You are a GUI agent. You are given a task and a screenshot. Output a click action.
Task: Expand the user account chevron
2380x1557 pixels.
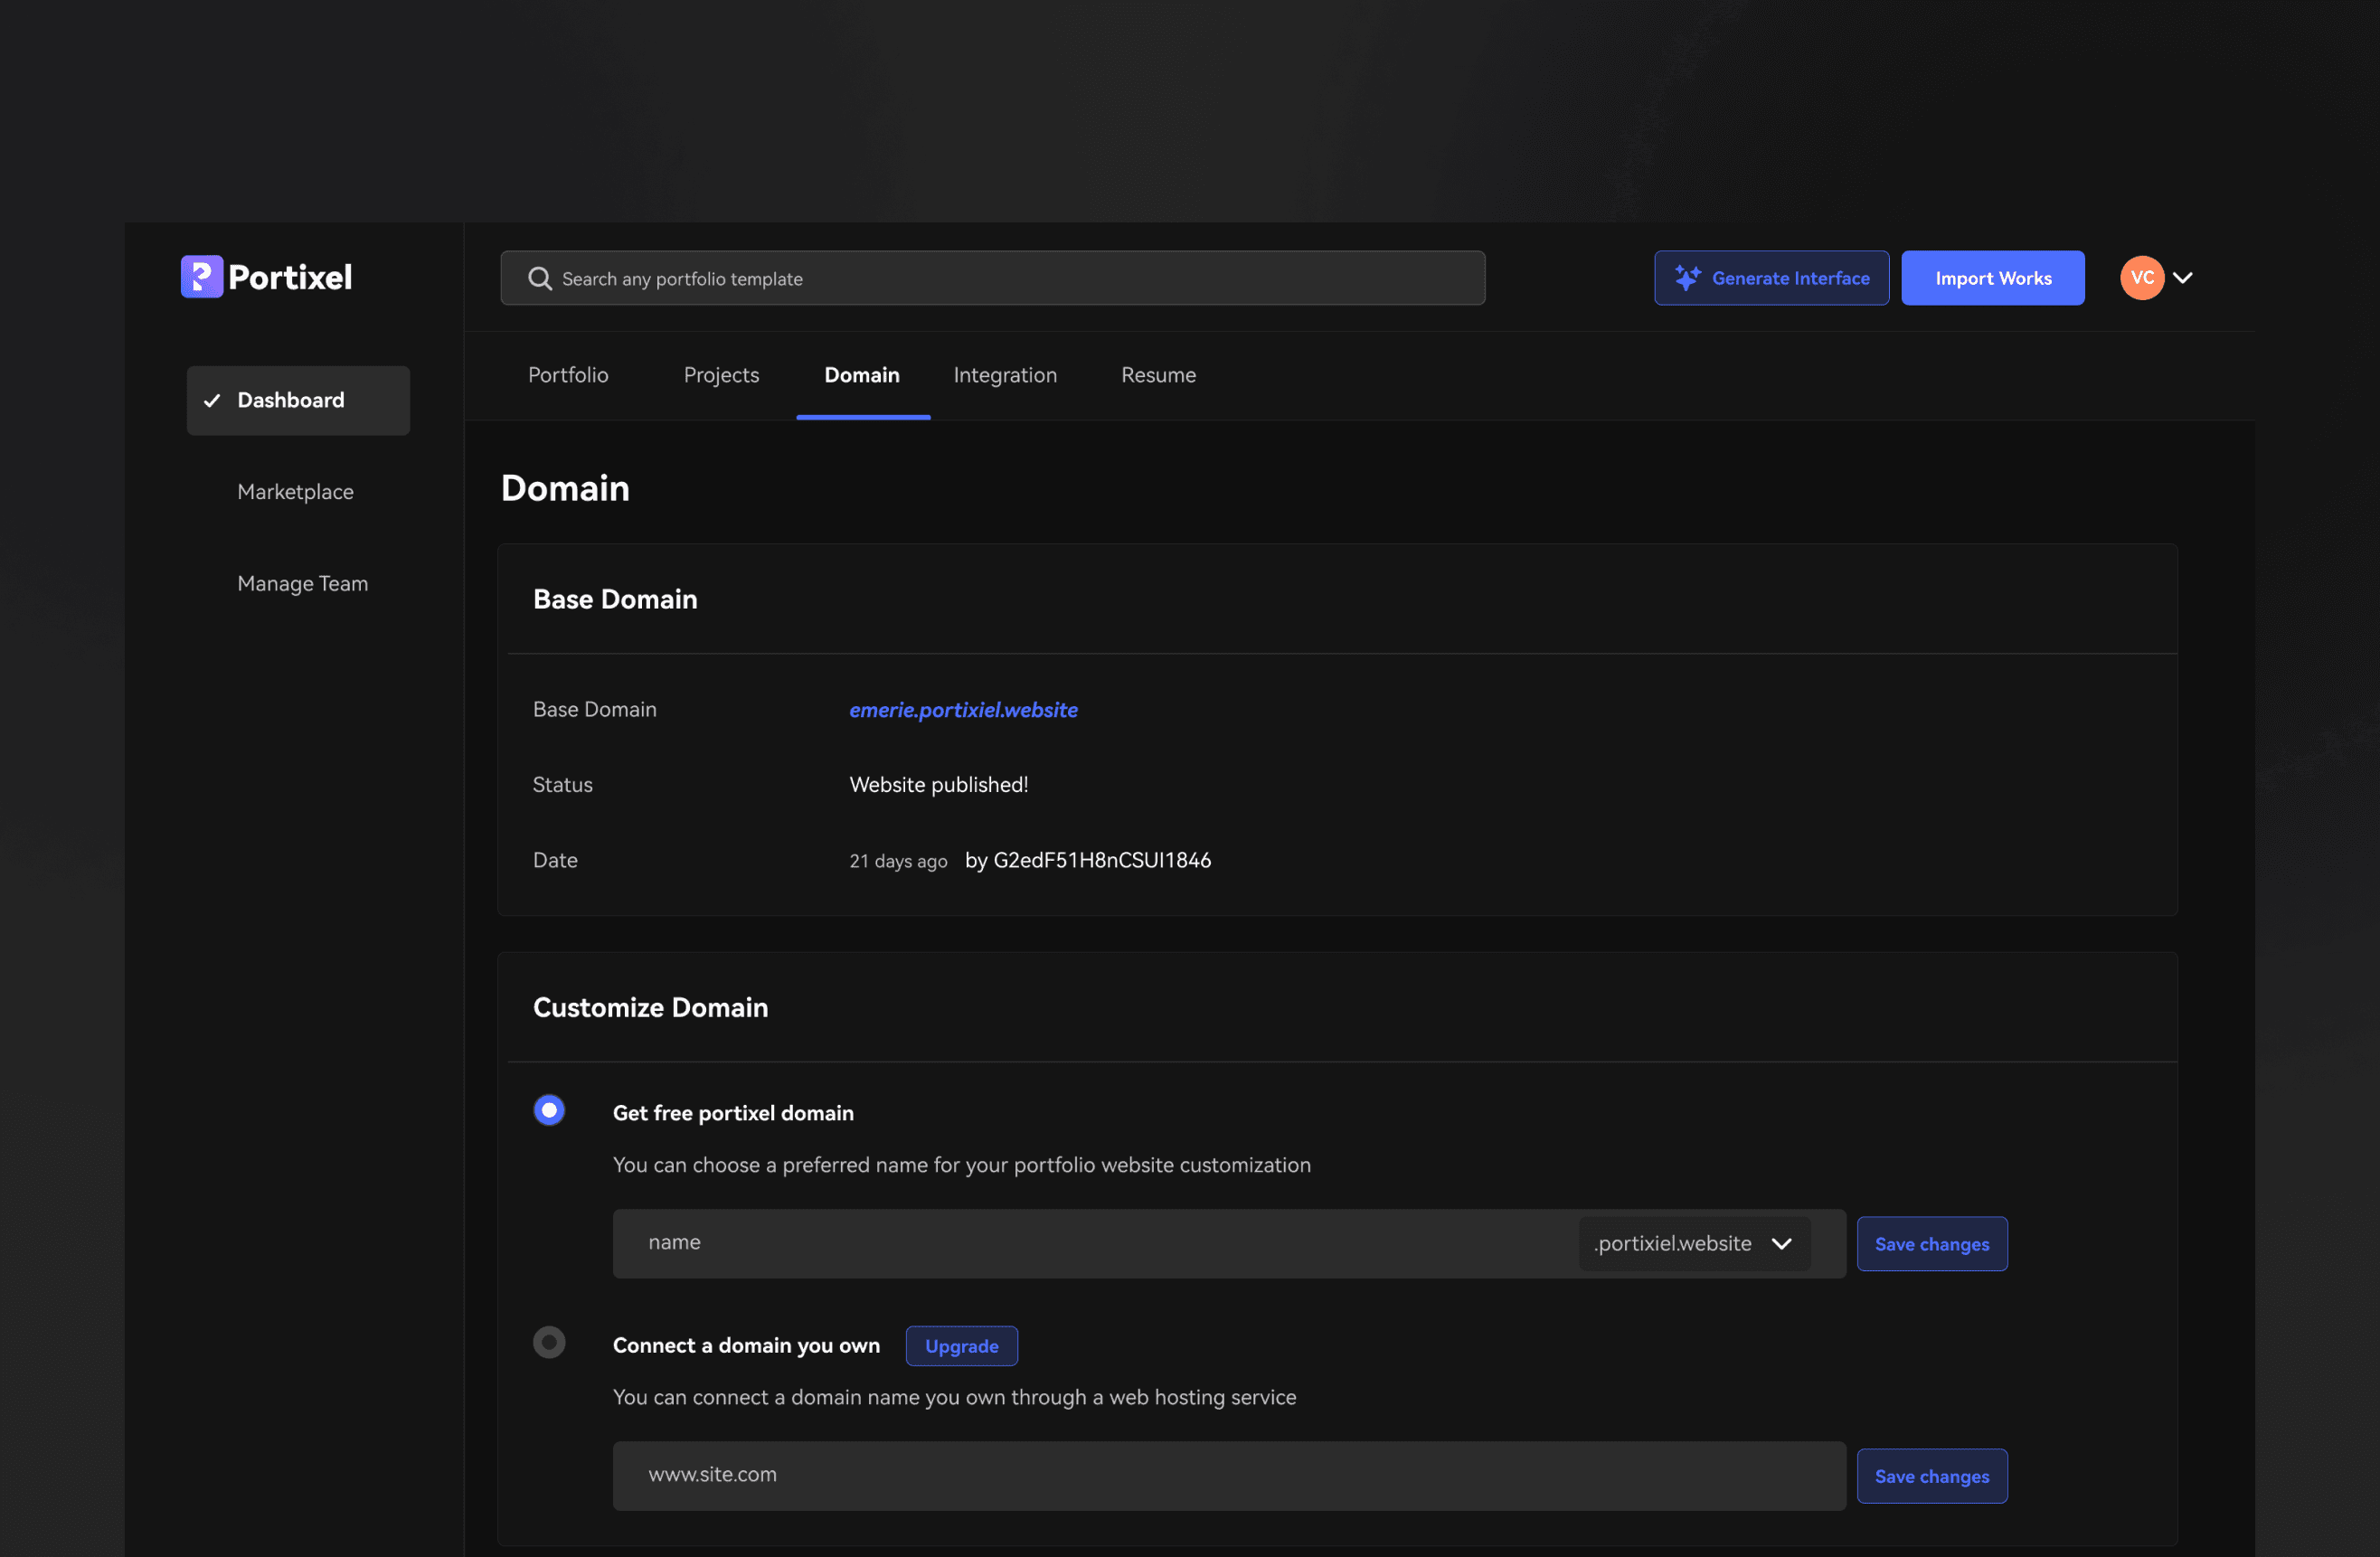(x=2183, y=278)
